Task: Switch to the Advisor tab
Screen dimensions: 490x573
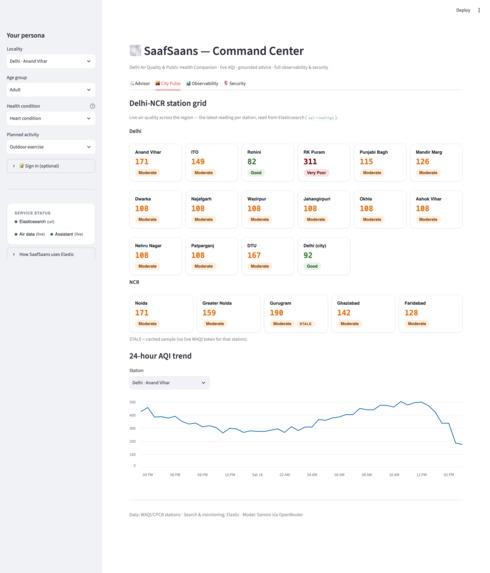Action: click(140, 83)
